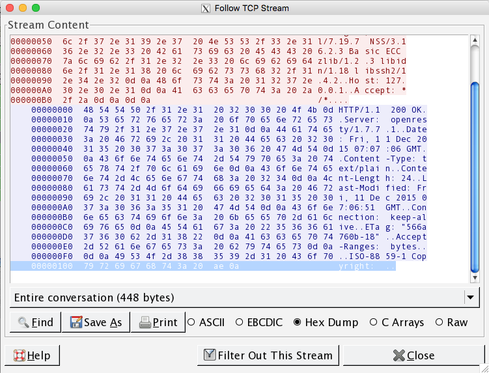Click the '760b-18" ..Accept' ASCII text

[382, 237]
